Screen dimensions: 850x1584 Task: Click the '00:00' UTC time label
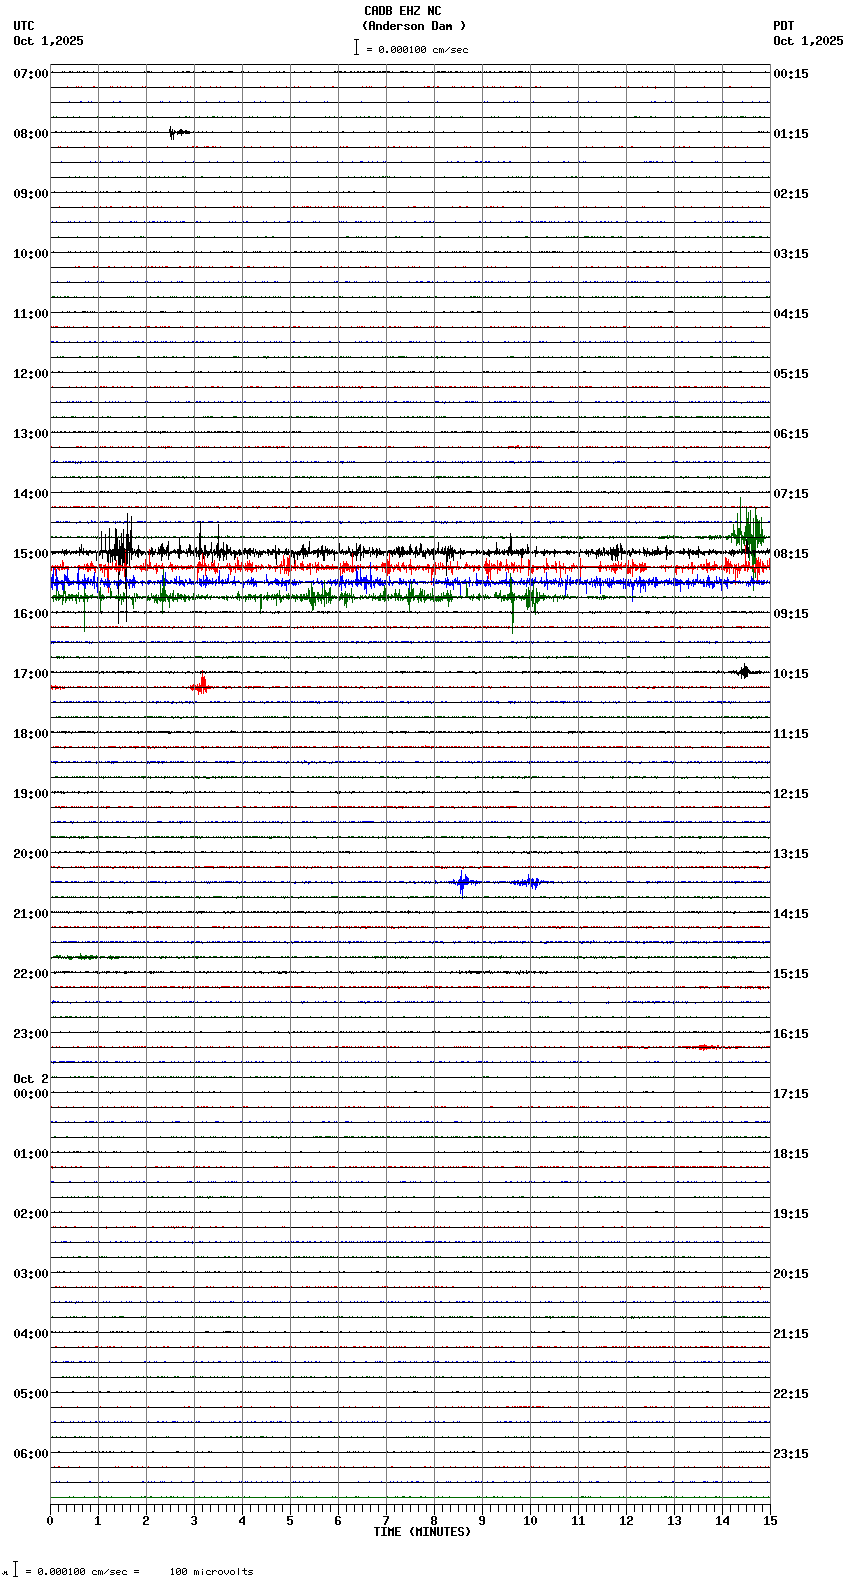coord(31,1094)
